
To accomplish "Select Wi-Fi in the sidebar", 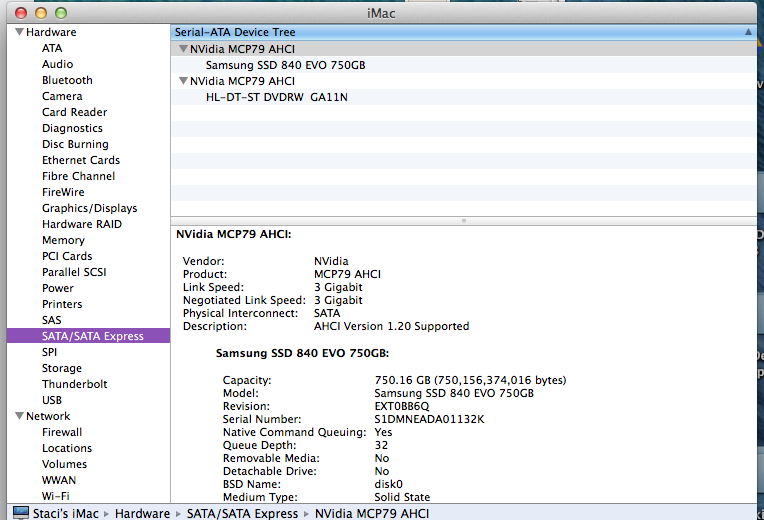I will [56, 496].
